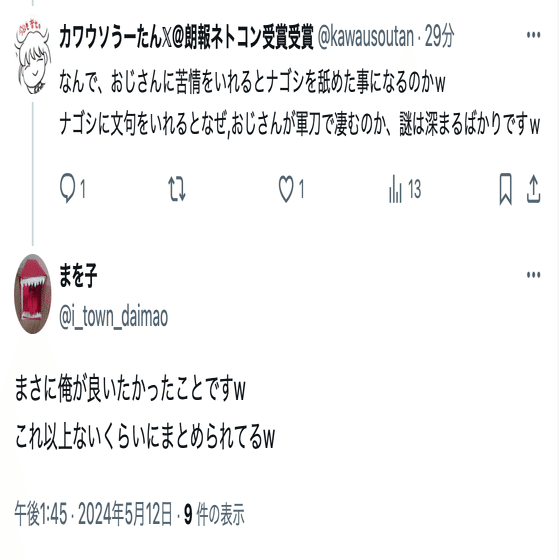The width and height of the screenshot is (559, 559).
Task: Bookmark the kawausoutan post
Action: pyautogui.click(x=506, y=189)
